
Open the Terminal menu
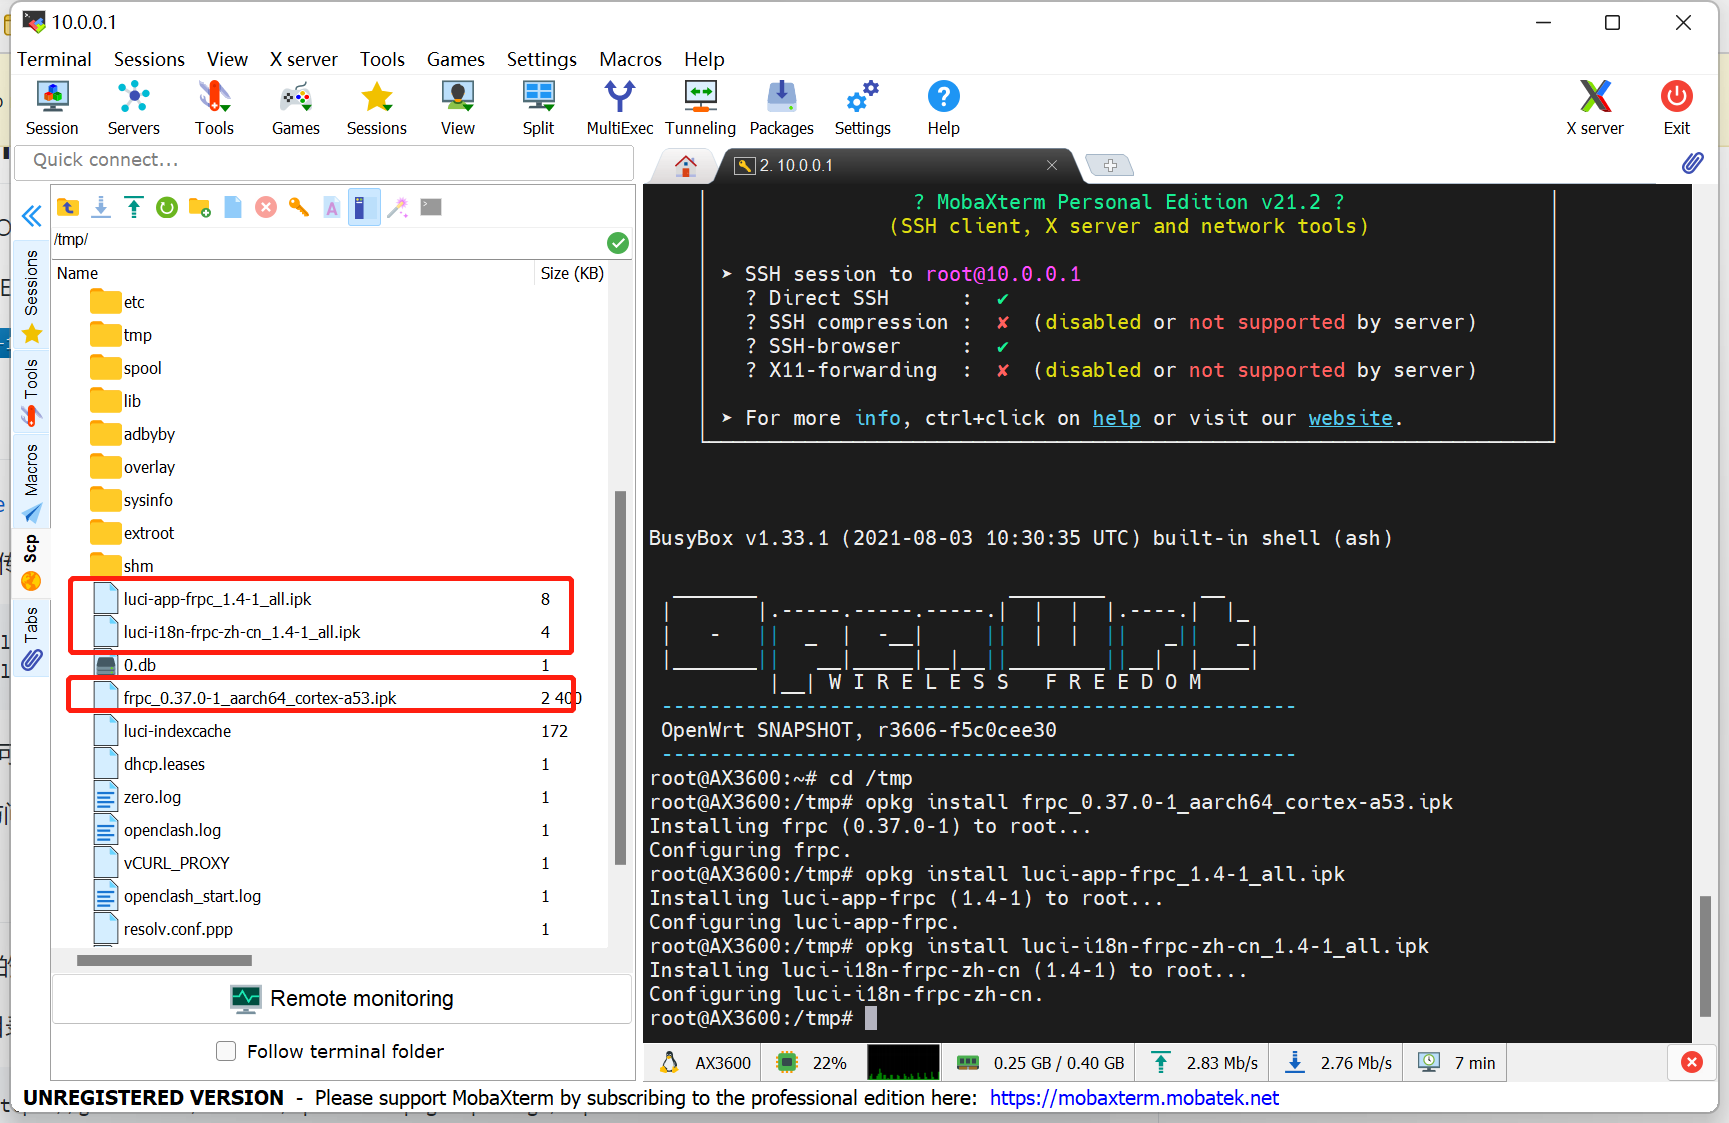(54, 59)
